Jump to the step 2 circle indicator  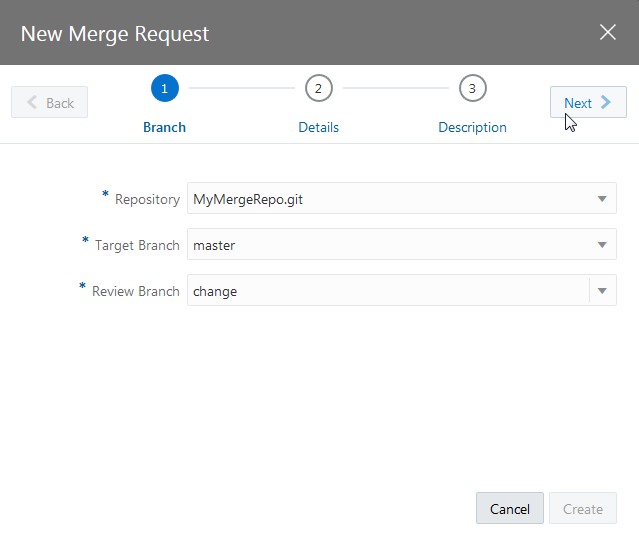[x=318, y=88]
